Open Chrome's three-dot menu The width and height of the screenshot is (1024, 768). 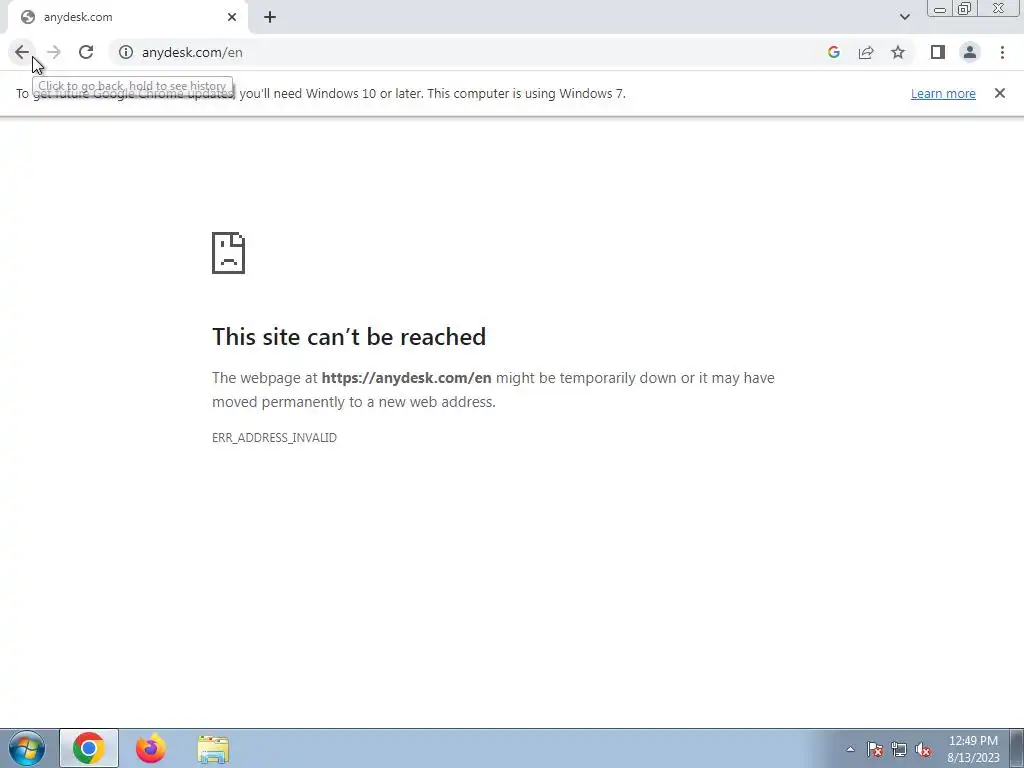click(x=1002, y=52)
